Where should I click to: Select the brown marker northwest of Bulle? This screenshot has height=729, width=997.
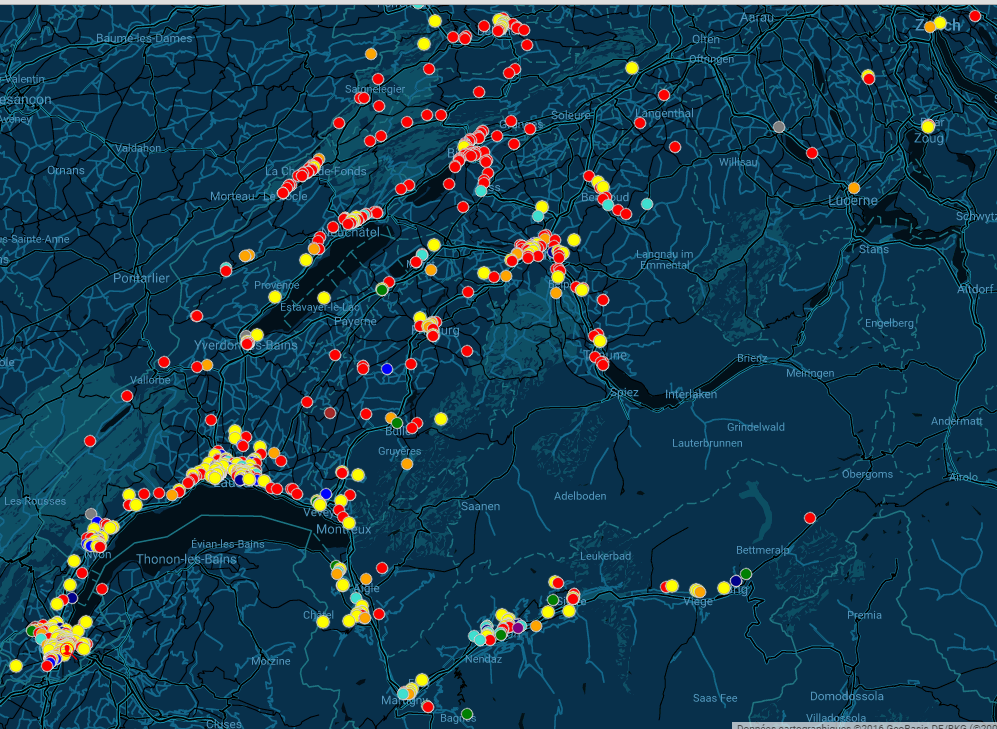tap(330, 412)
